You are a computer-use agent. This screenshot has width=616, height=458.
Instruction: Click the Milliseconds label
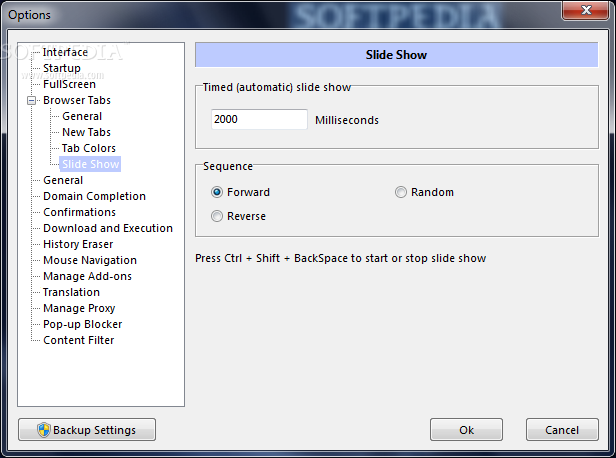tap(347, 120)
